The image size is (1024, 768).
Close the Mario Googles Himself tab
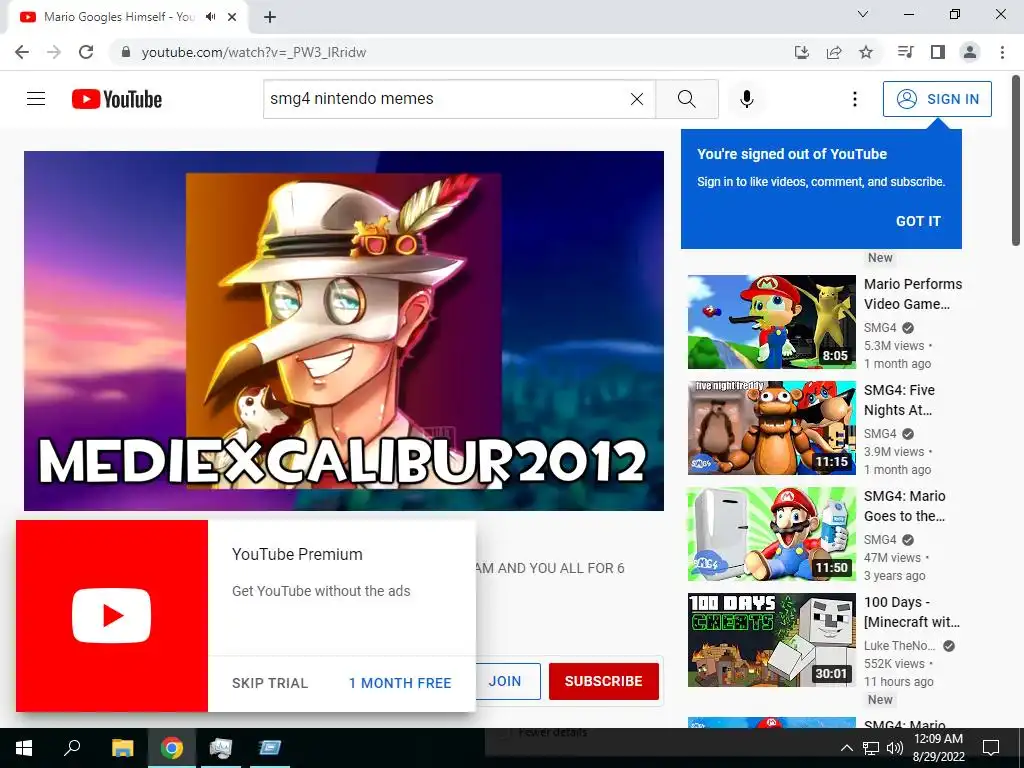click(232, 17)
